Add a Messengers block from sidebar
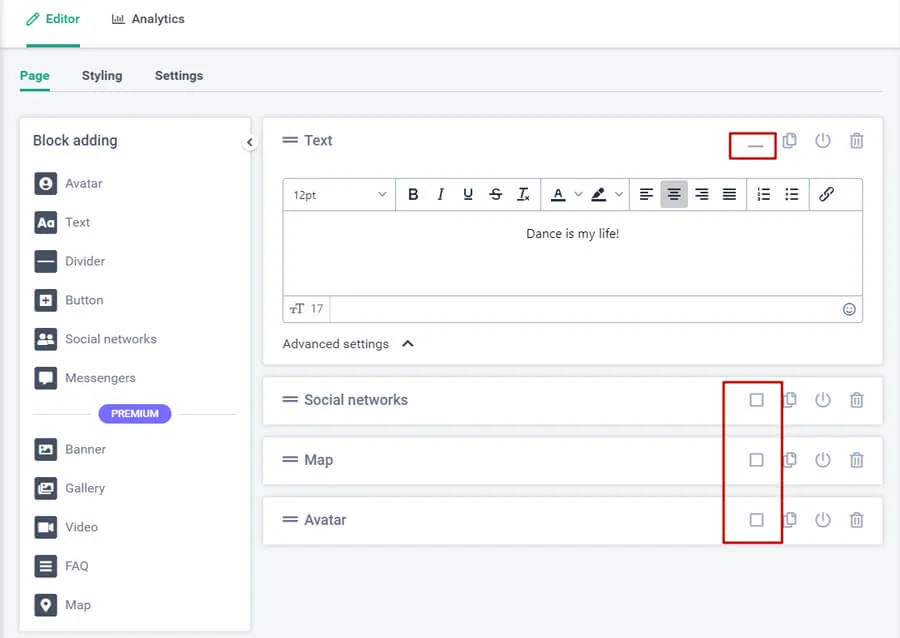 pos(99,378)
